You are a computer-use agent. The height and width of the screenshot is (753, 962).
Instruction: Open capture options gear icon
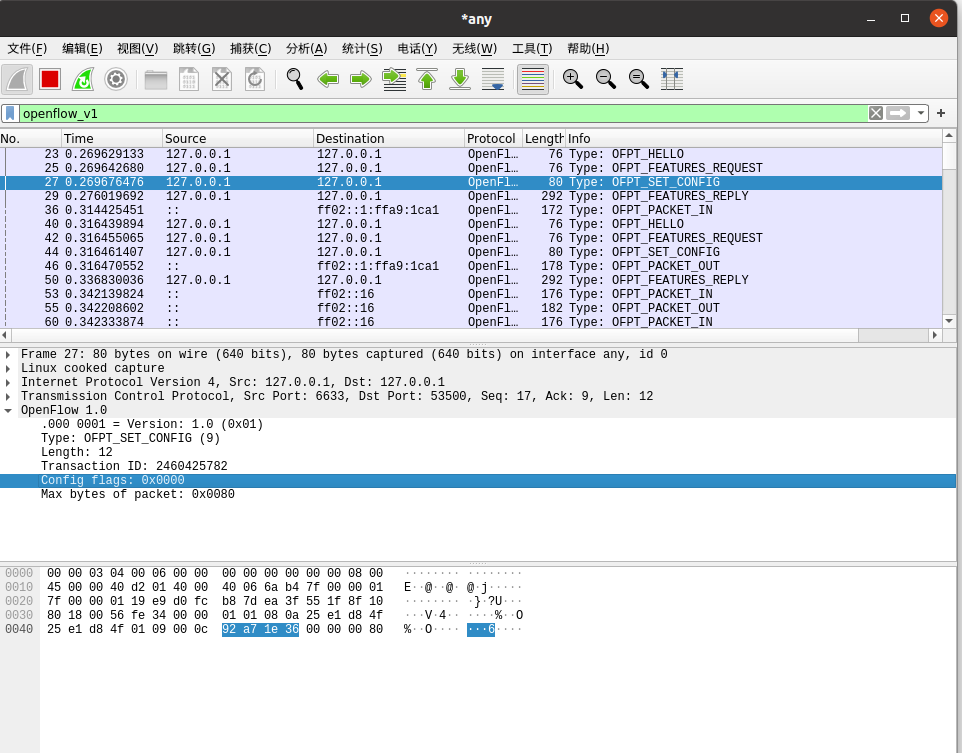[x=116, y=79]
